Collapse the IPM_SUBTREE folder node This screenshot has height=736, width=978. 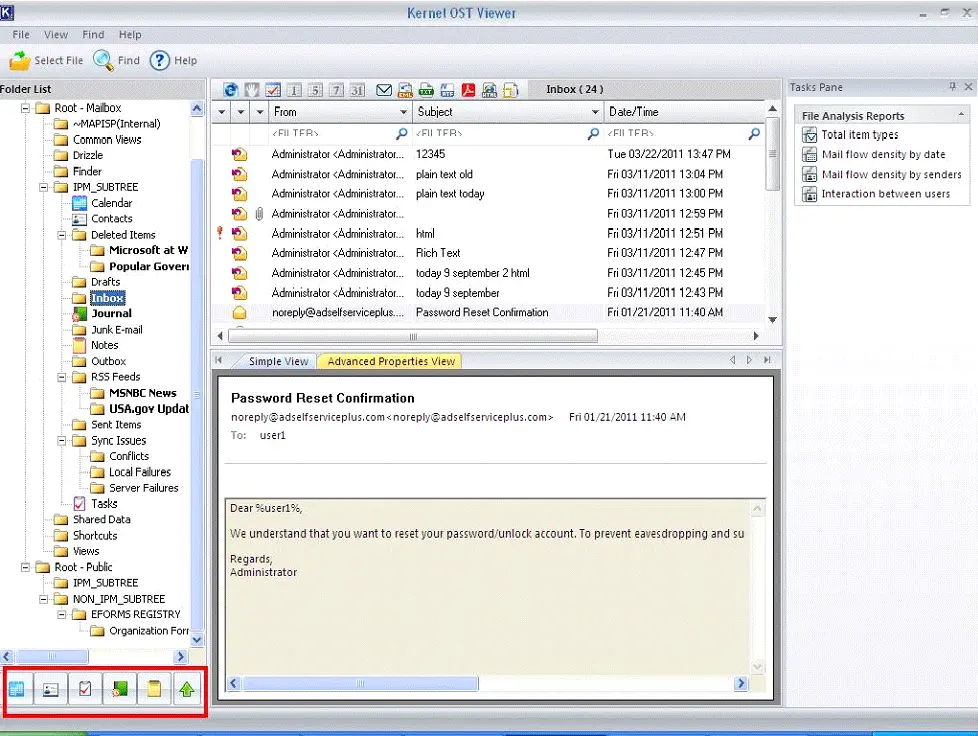44,187
